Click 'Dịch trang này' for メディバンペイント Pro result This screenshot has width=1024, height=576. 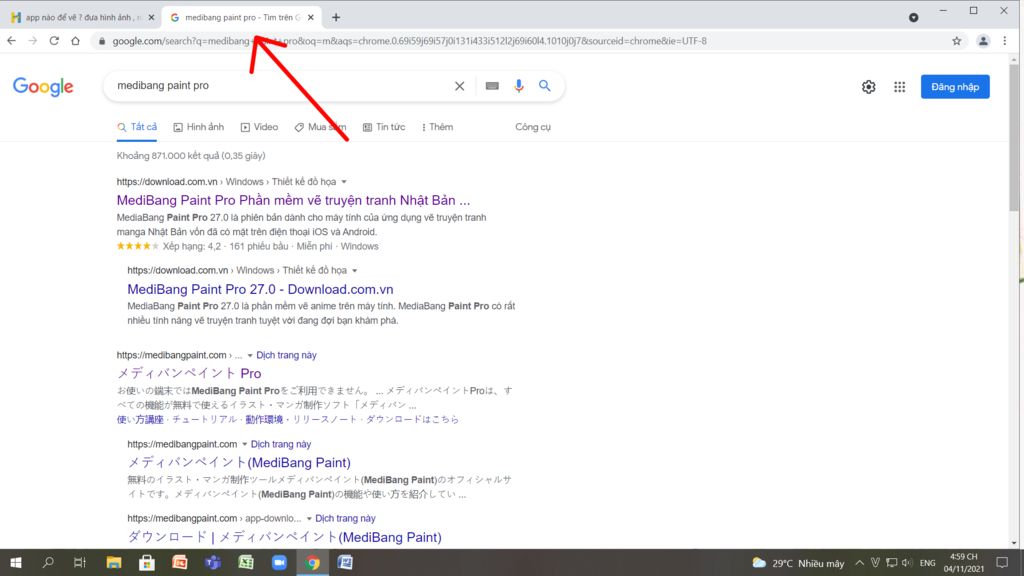pyautogui.click(x=286, y=355)
